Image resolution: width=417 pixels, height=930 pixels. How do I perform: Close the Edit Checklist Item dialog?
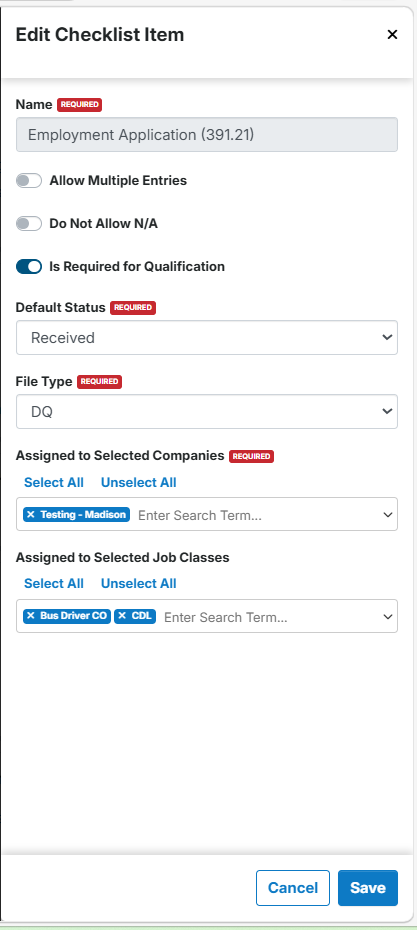coord(392,34)
